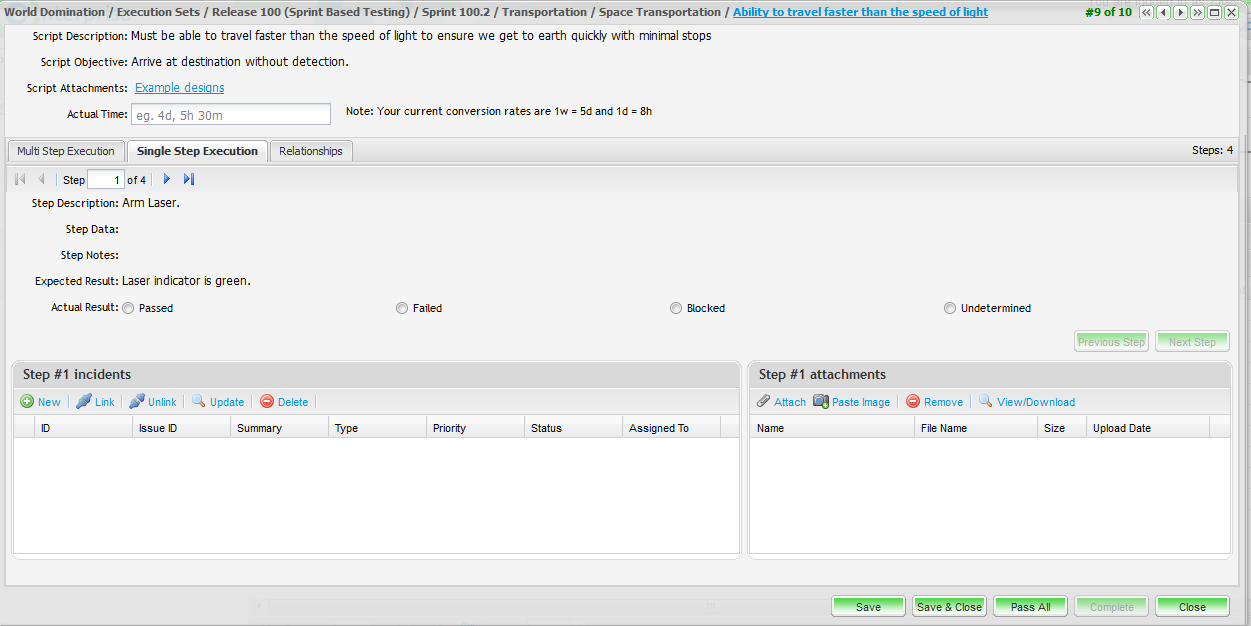Click the Update incident magnifier icon
This screenshot has width=1251, height=626.
(x=199, y=402)
